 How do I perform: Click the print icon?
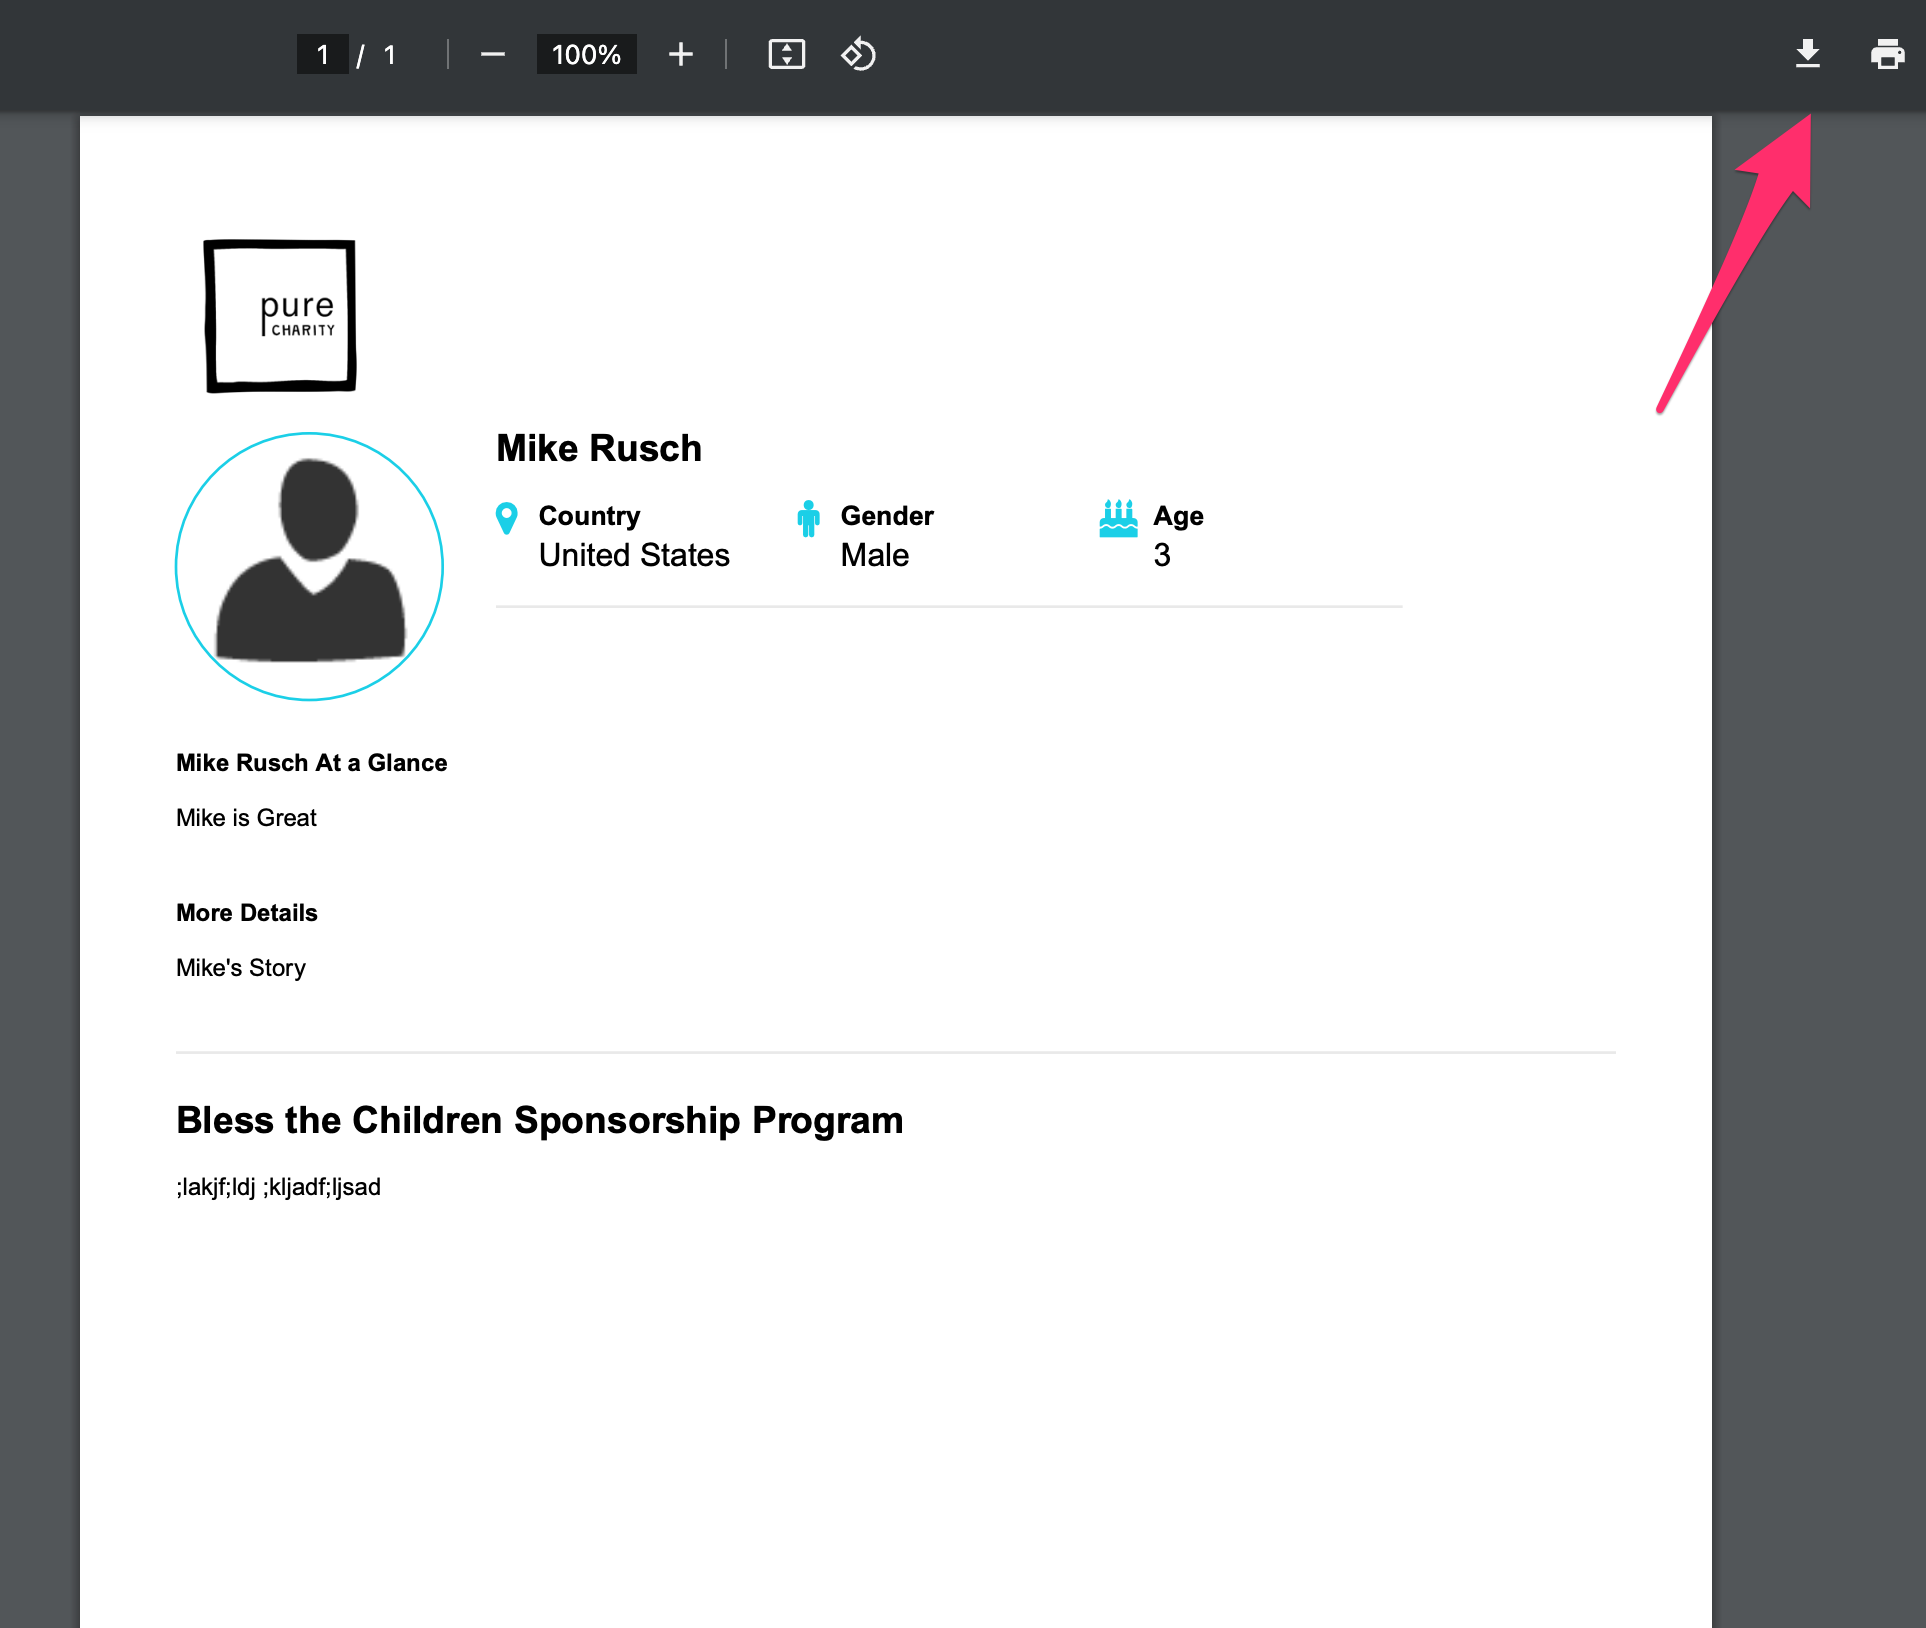[1887, 54]
